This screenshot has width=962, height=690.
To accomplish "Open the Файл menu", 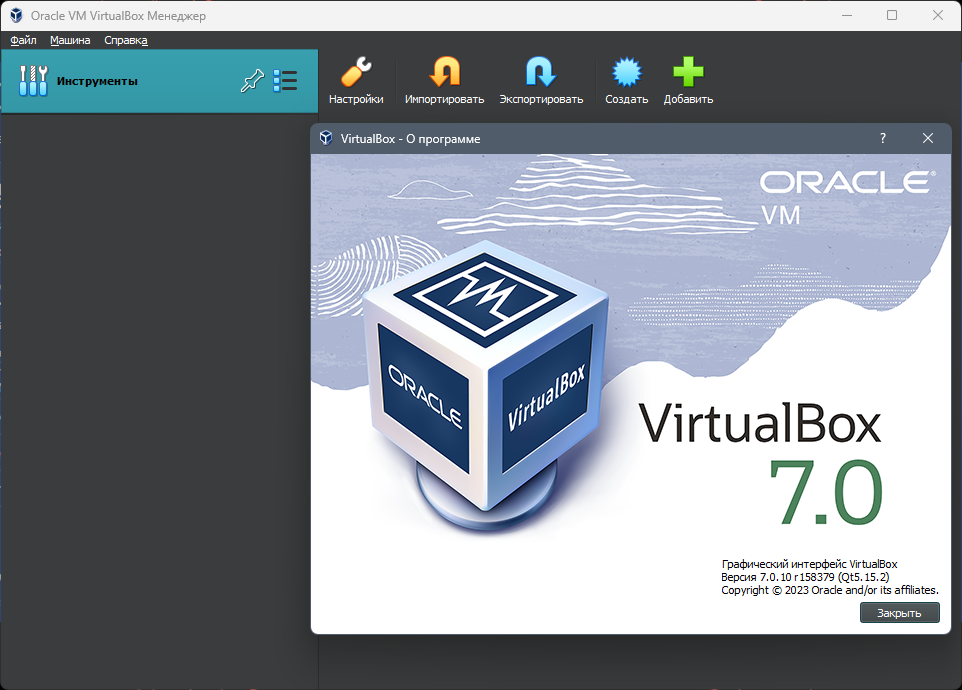I will 23,40.
